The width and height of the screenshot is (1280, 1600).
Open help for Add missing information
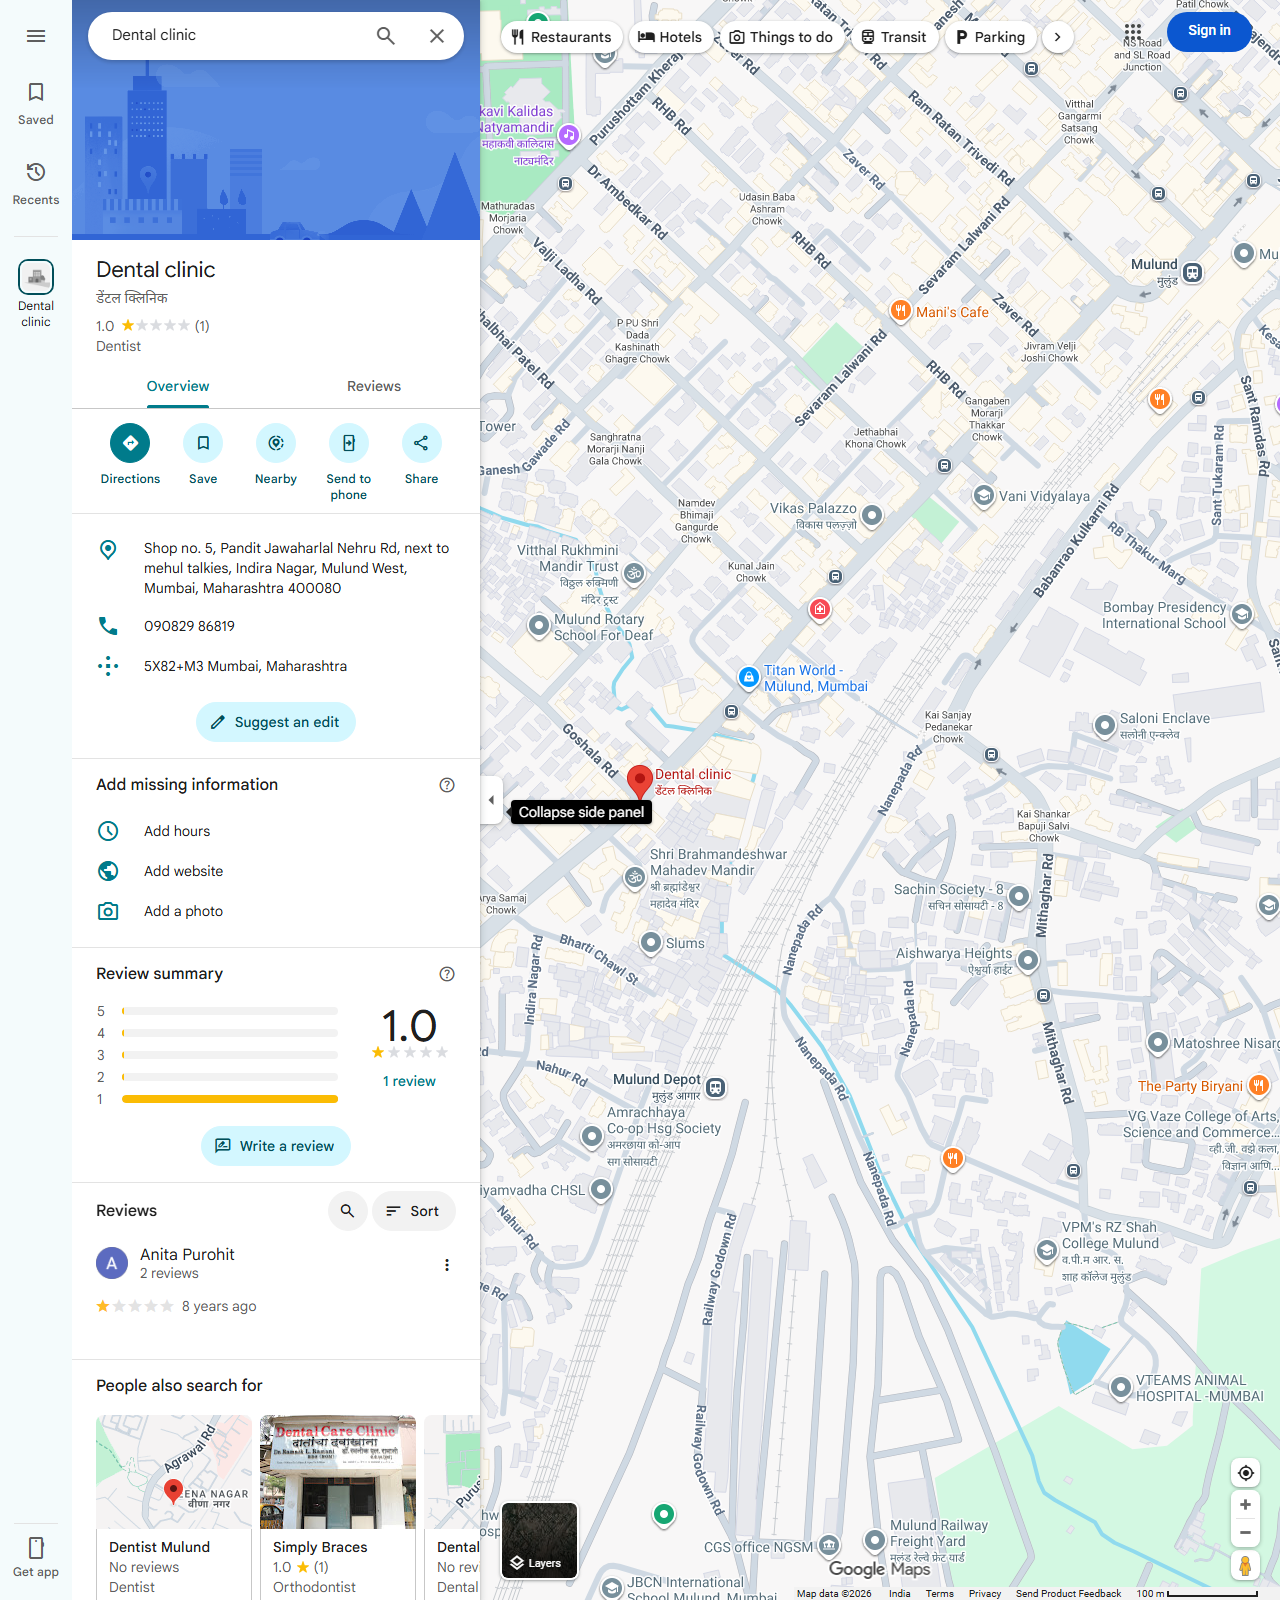point(447,785)
